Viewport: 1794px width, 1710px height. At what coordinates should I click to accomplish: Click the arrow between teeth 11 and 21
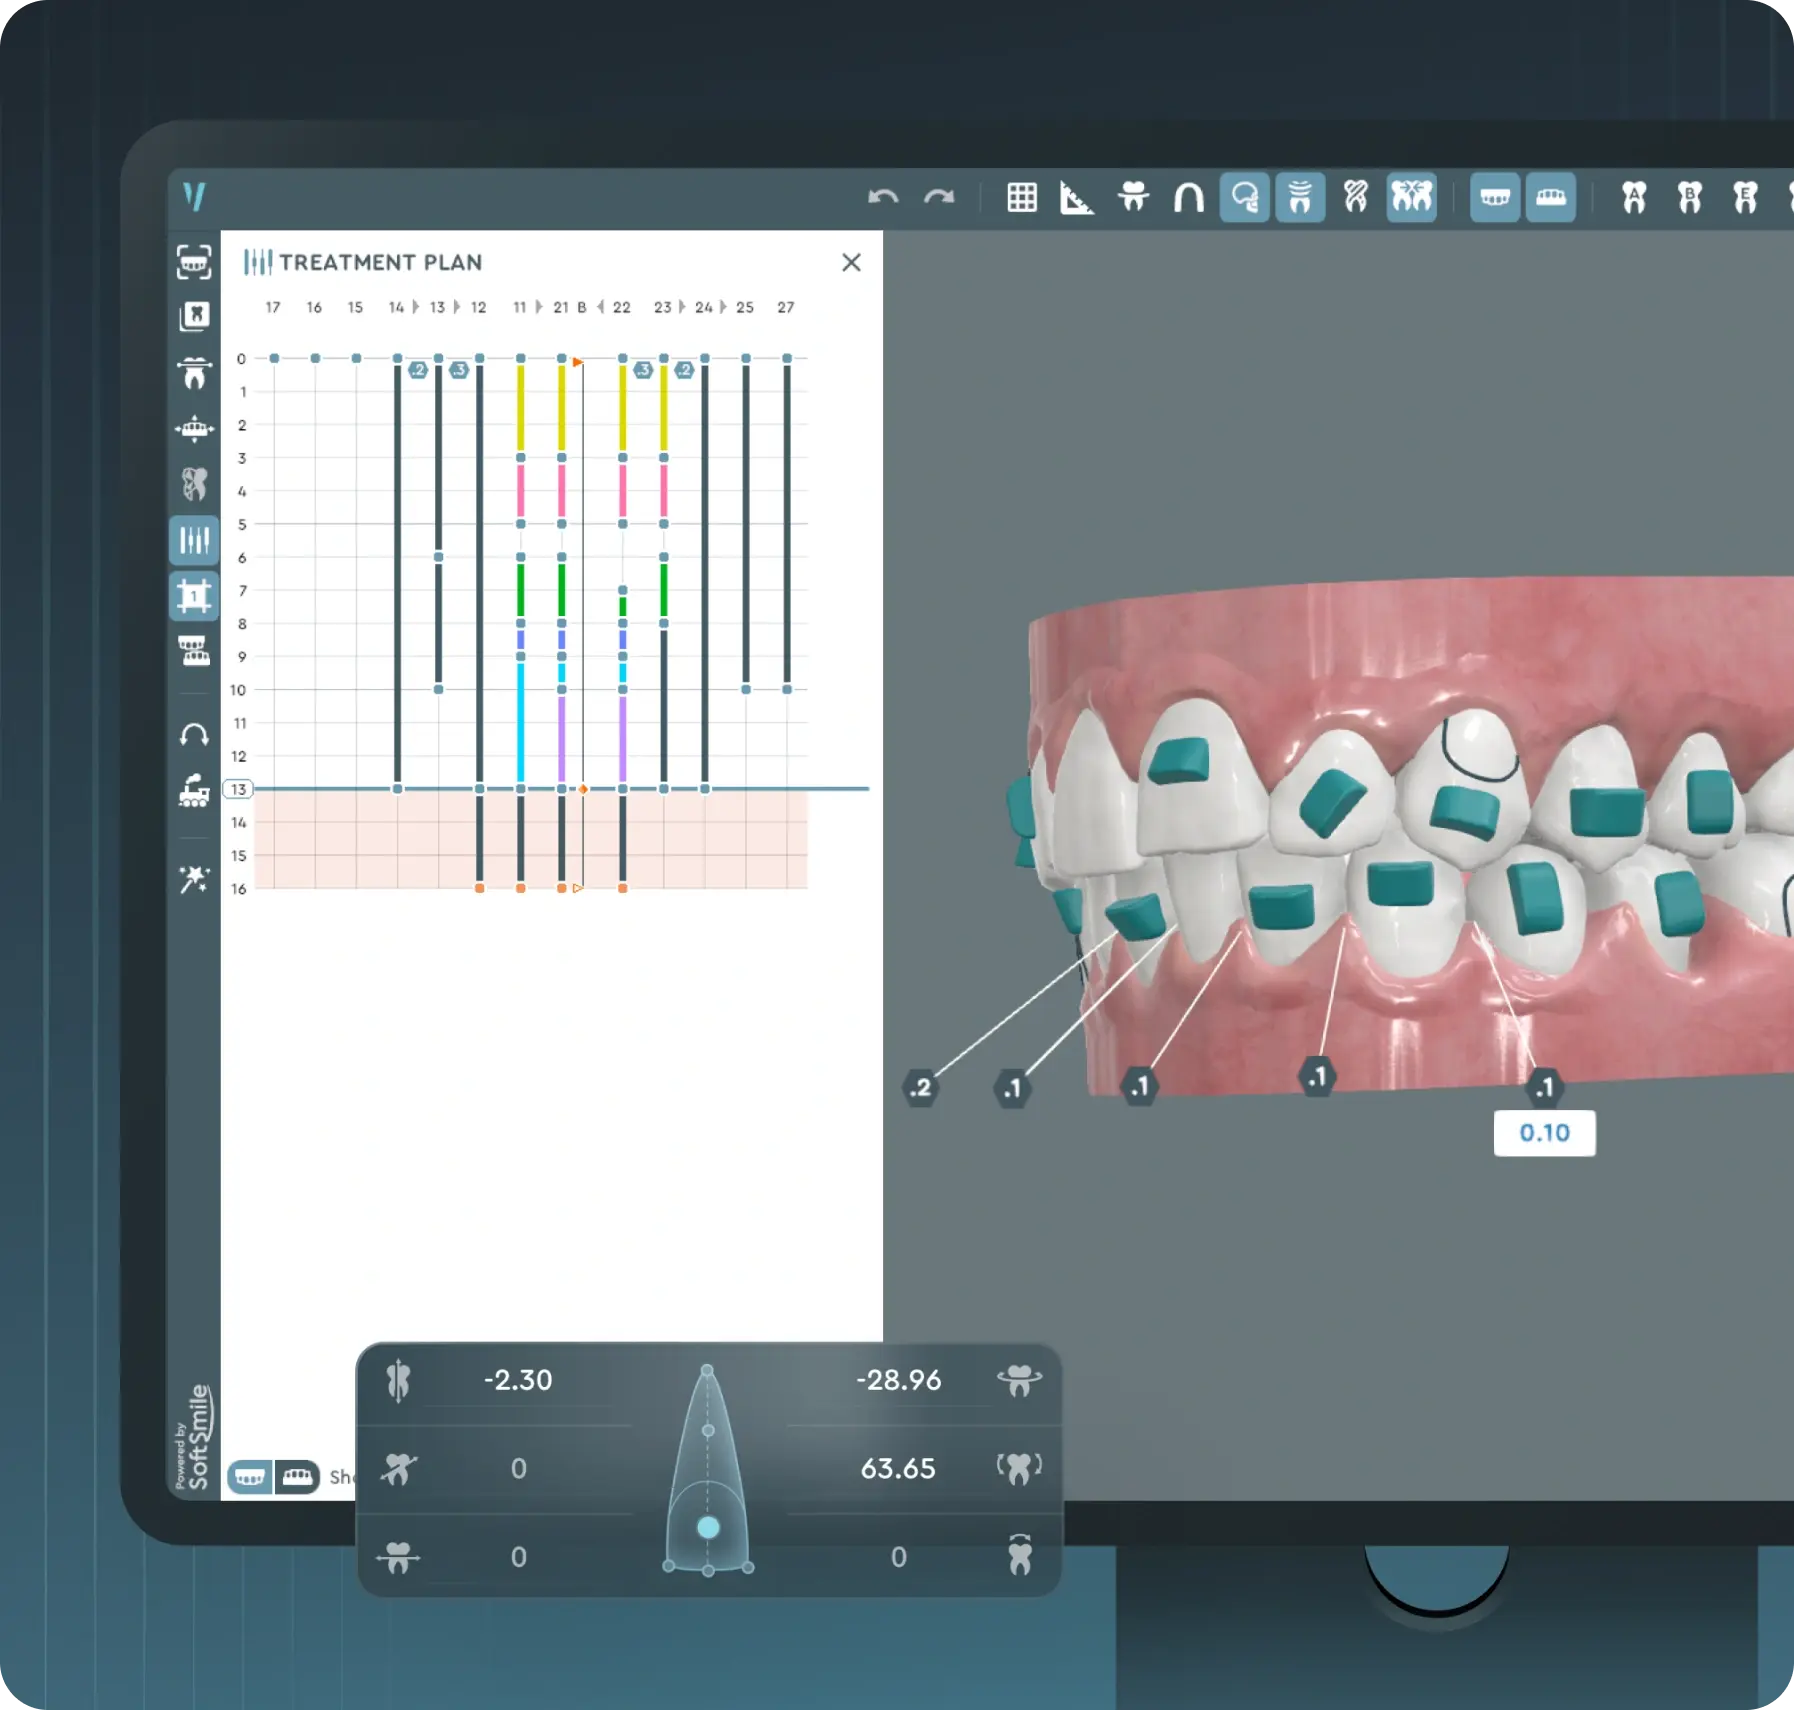pos(539,307)
